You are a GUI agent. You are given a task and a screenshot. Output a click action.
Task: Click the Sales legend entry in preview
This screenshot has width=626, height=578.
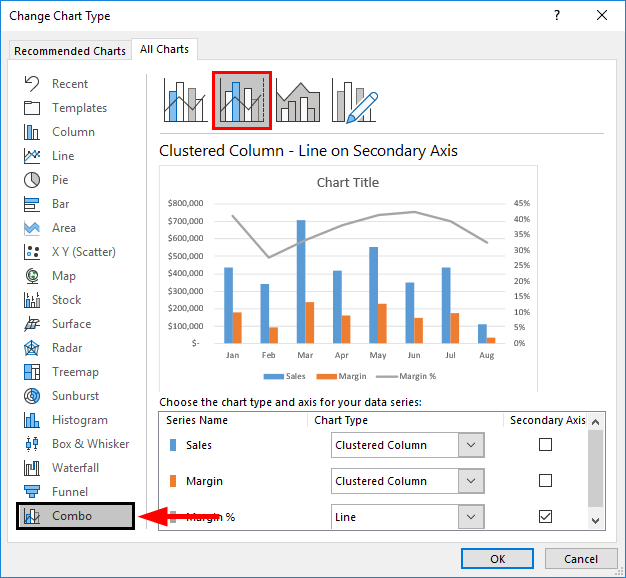[x=284, y=376]
